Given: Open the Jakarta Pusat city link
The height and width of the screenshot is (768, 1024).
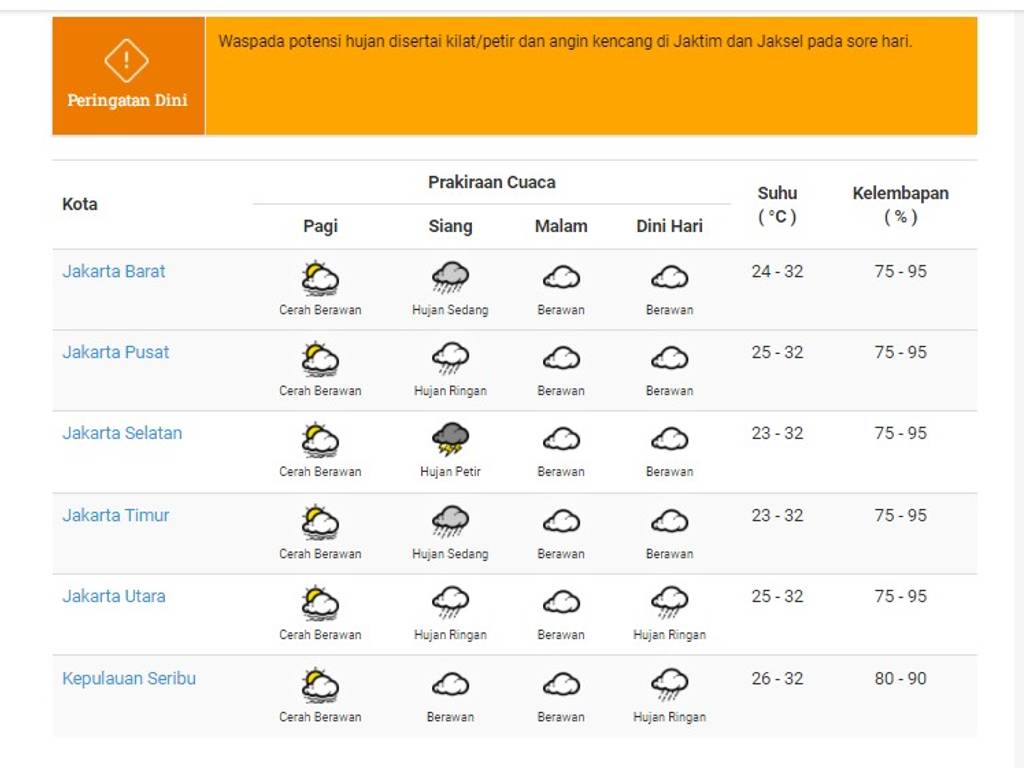Looking at the screenshot, I should 116,352.
